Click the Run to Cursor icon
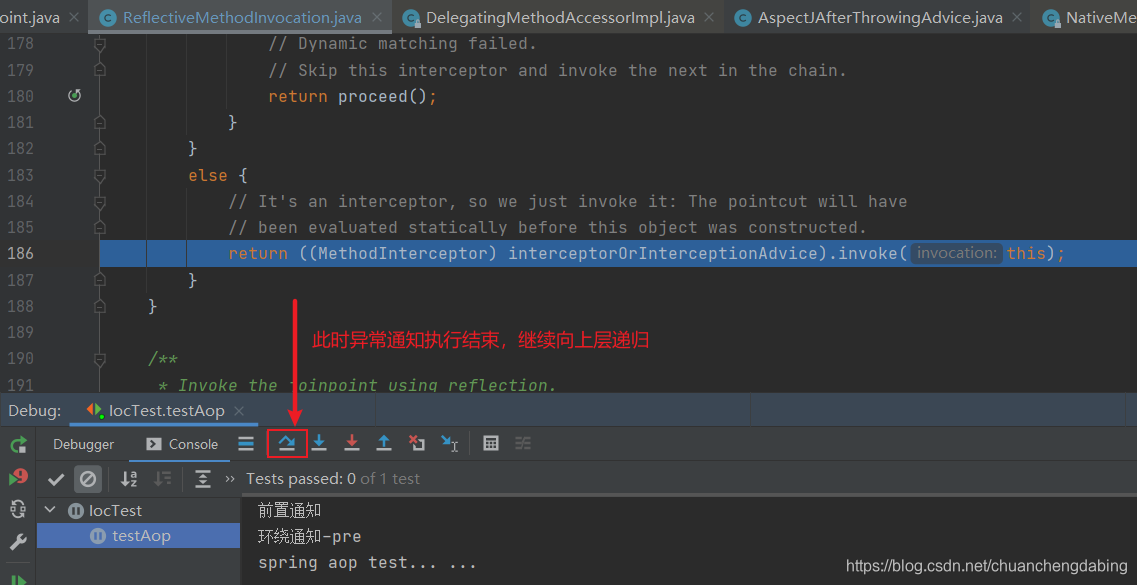This screenshot has height=585, width=1137. click(x=450, y=444)
